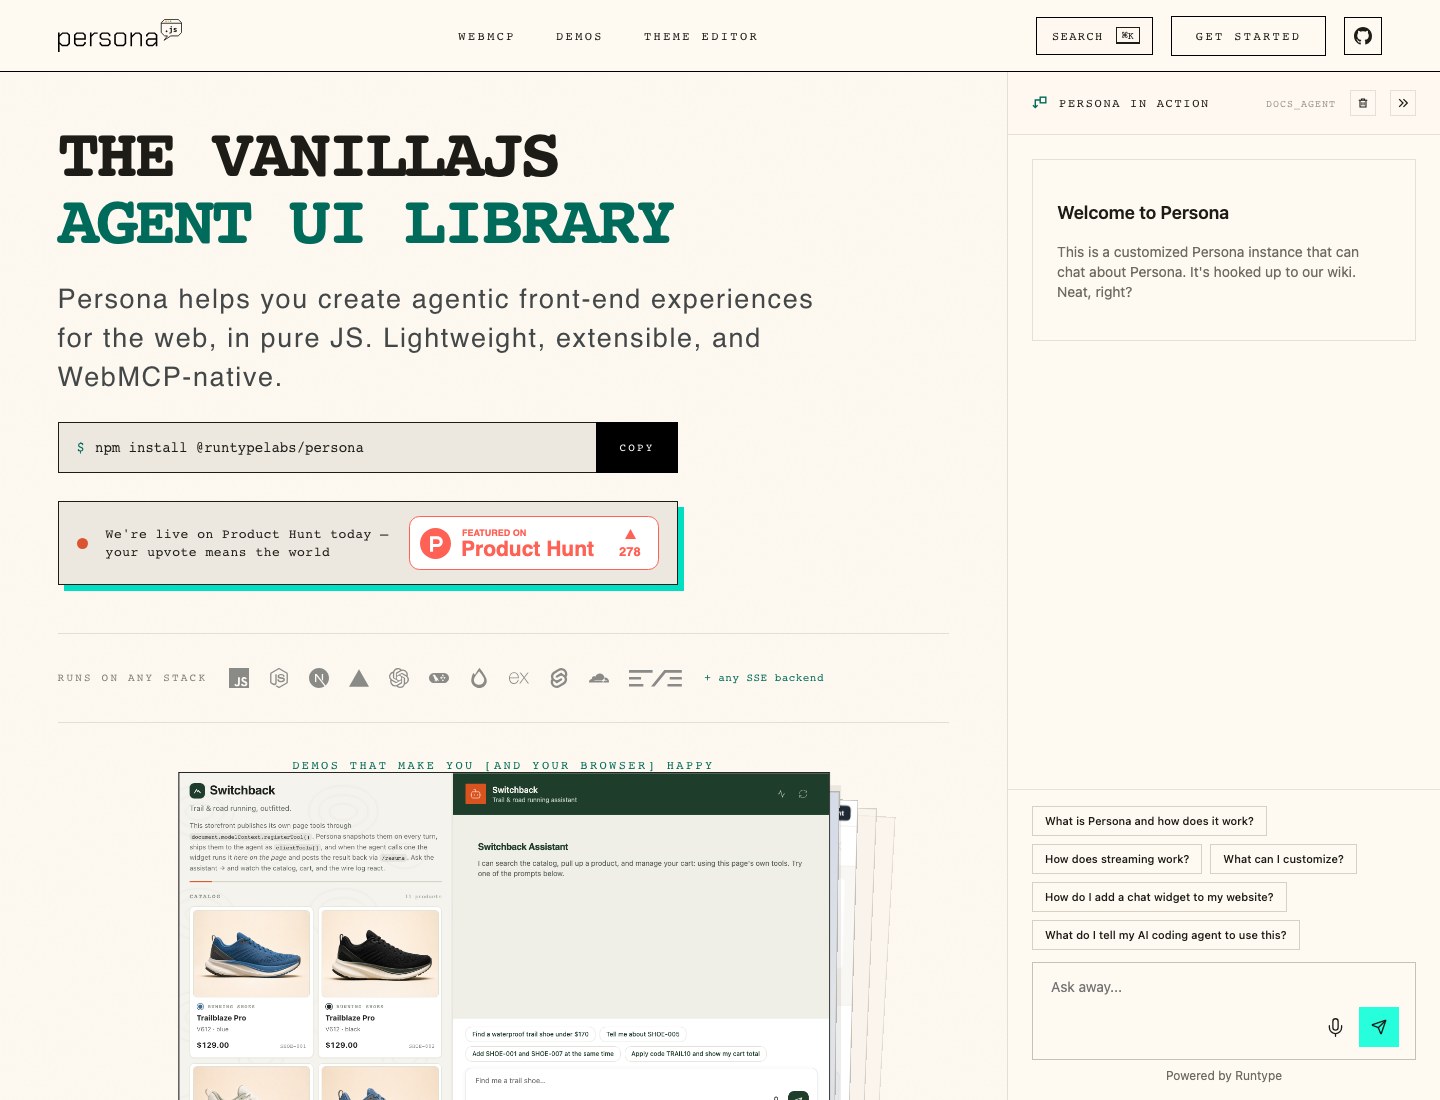
Task: Click the Svelte stack icon
Action: click(x=559, y=678)
